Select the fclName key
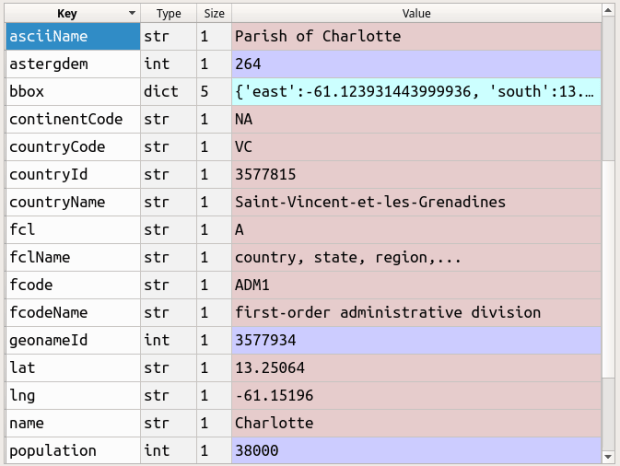Viewport: 620px width, 466px height. (x=73, y=257)
